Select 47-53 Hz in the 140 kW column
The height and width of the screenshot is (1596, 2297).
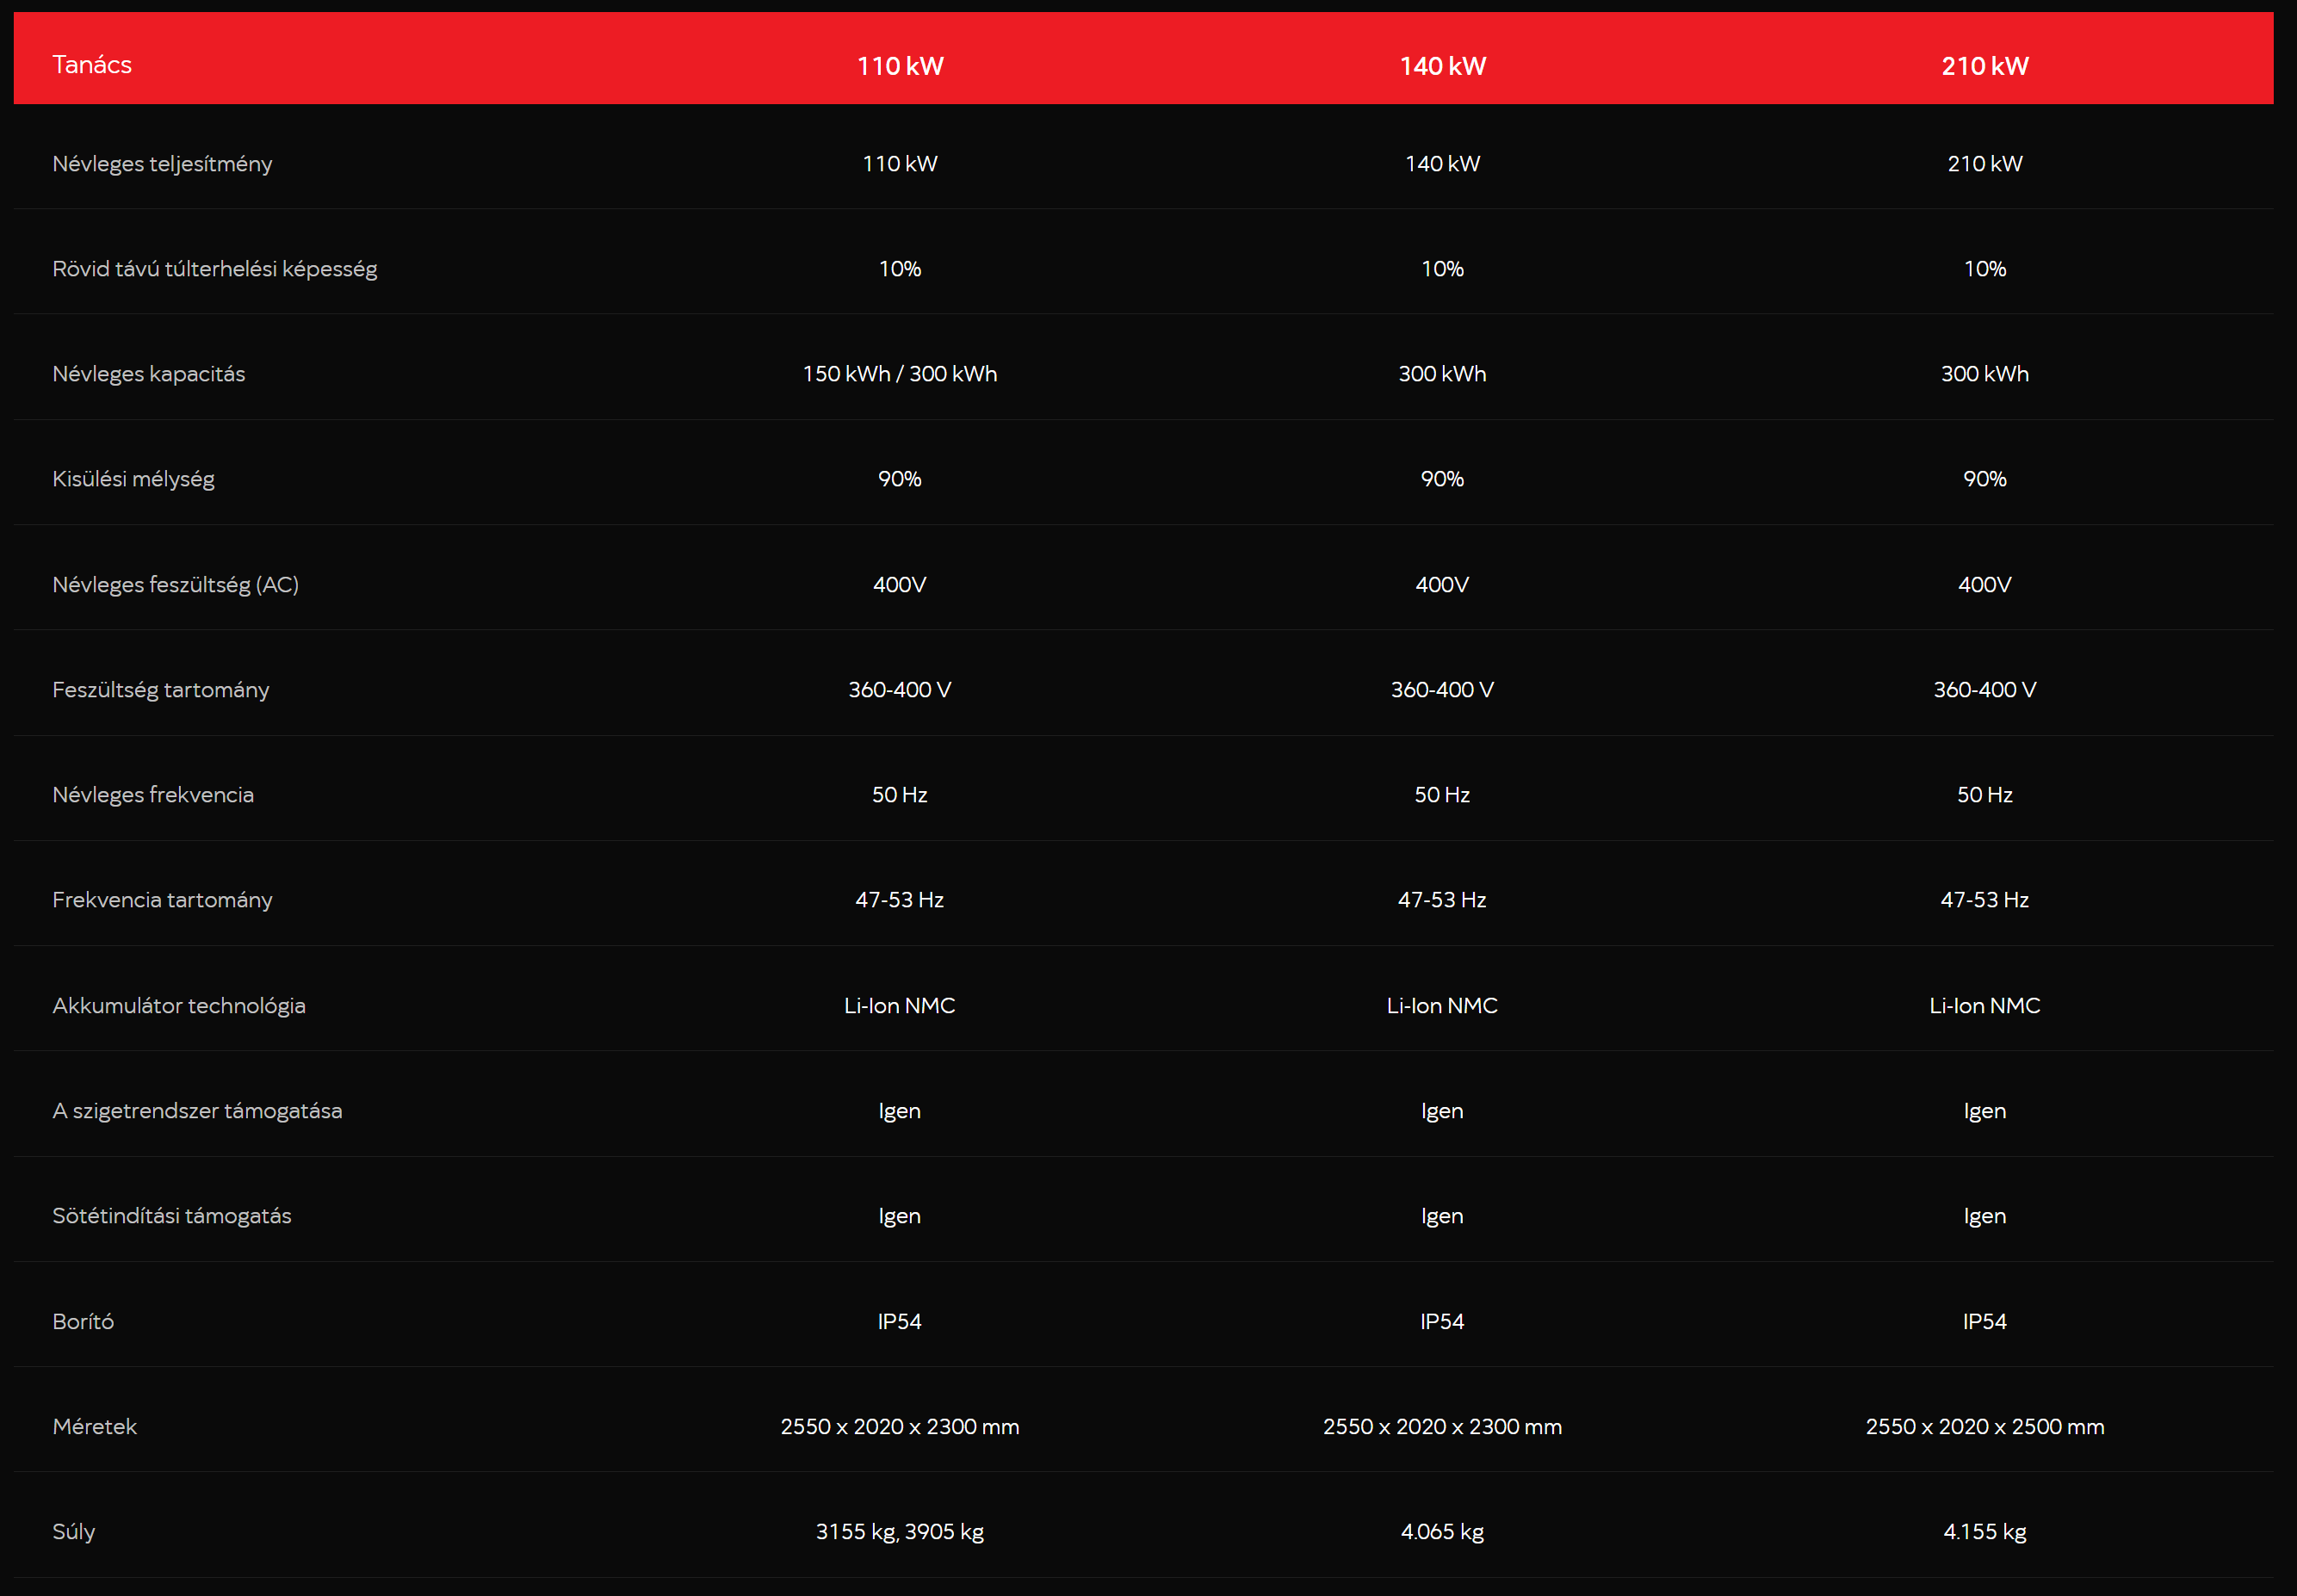coord(1442,900)
